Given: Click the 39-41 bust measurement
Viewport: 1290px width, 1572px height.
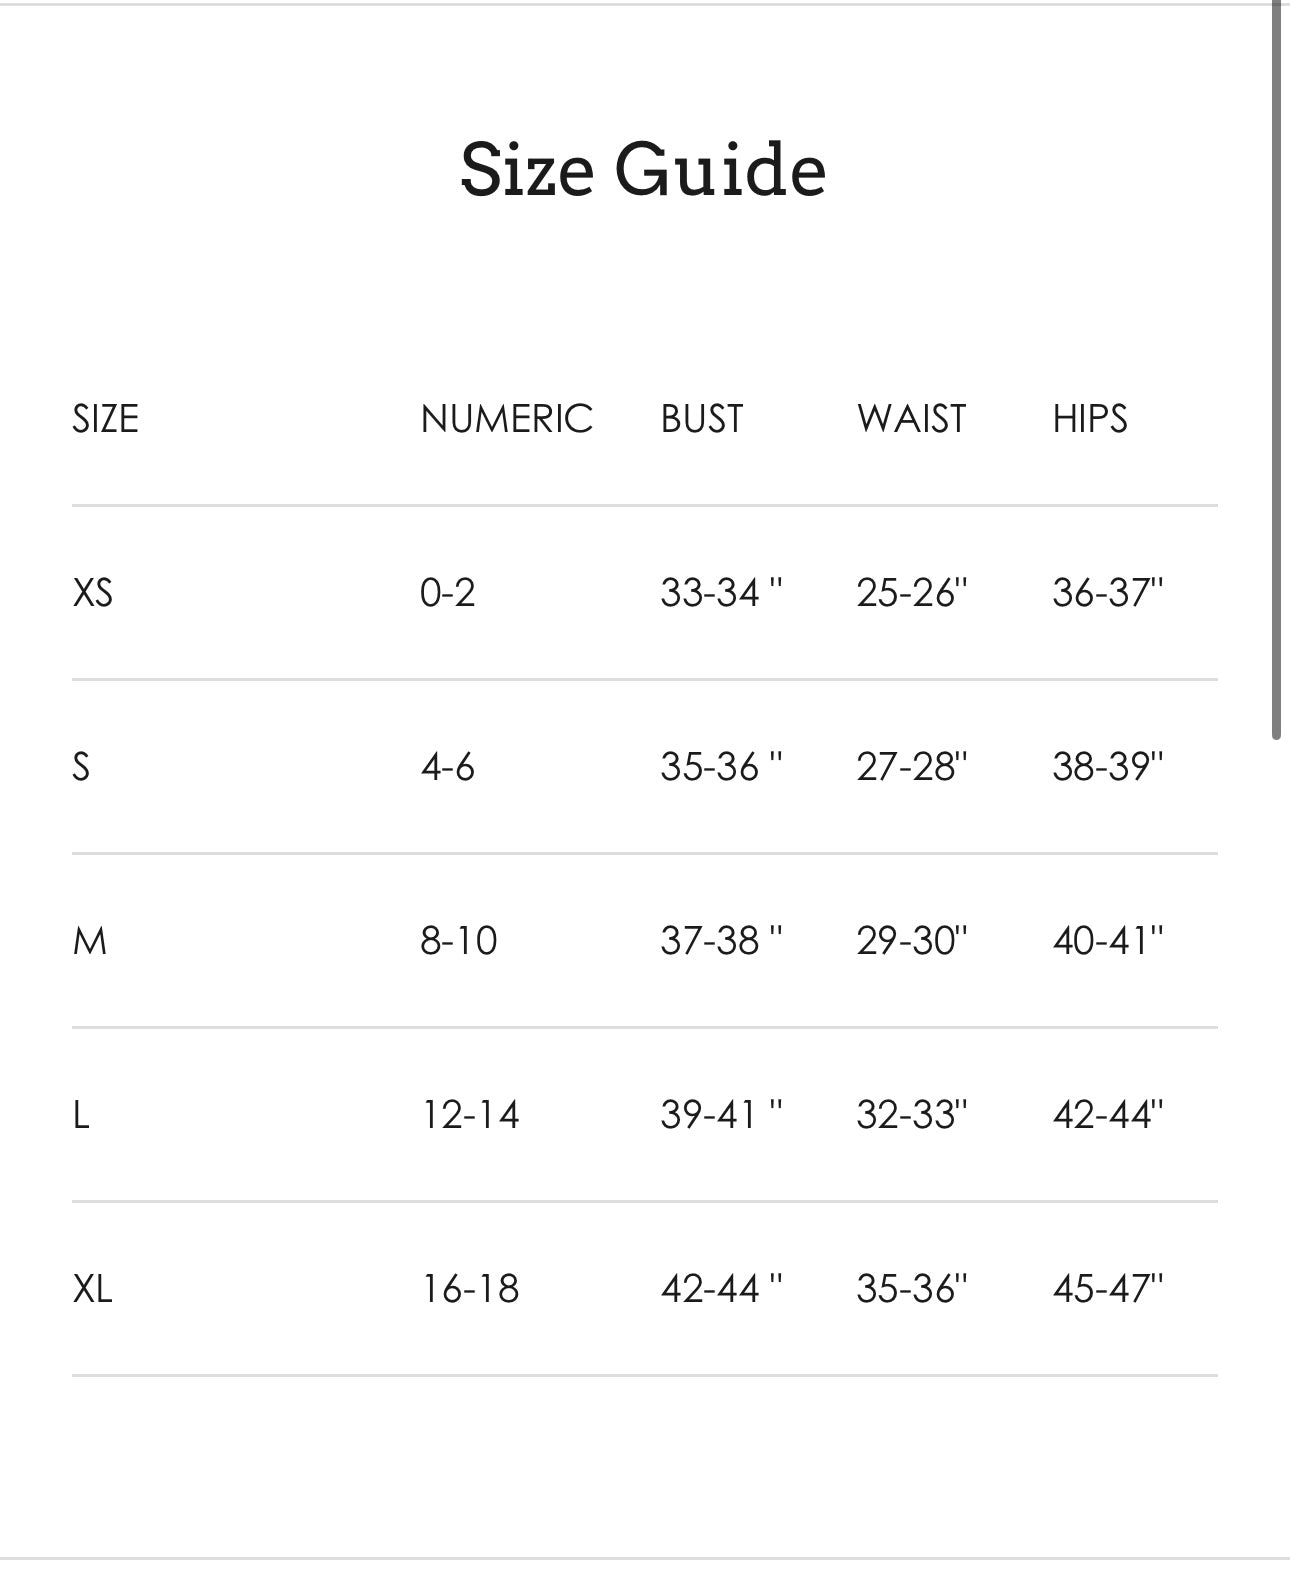Looking at the screenshot, I should pyautogui.click(x=721, y=1114).
